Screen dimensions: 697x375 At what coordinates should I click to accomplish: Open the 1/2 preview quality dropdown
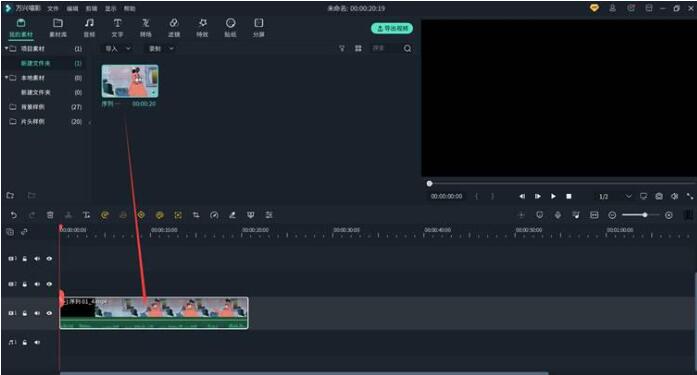click(614, 196)
